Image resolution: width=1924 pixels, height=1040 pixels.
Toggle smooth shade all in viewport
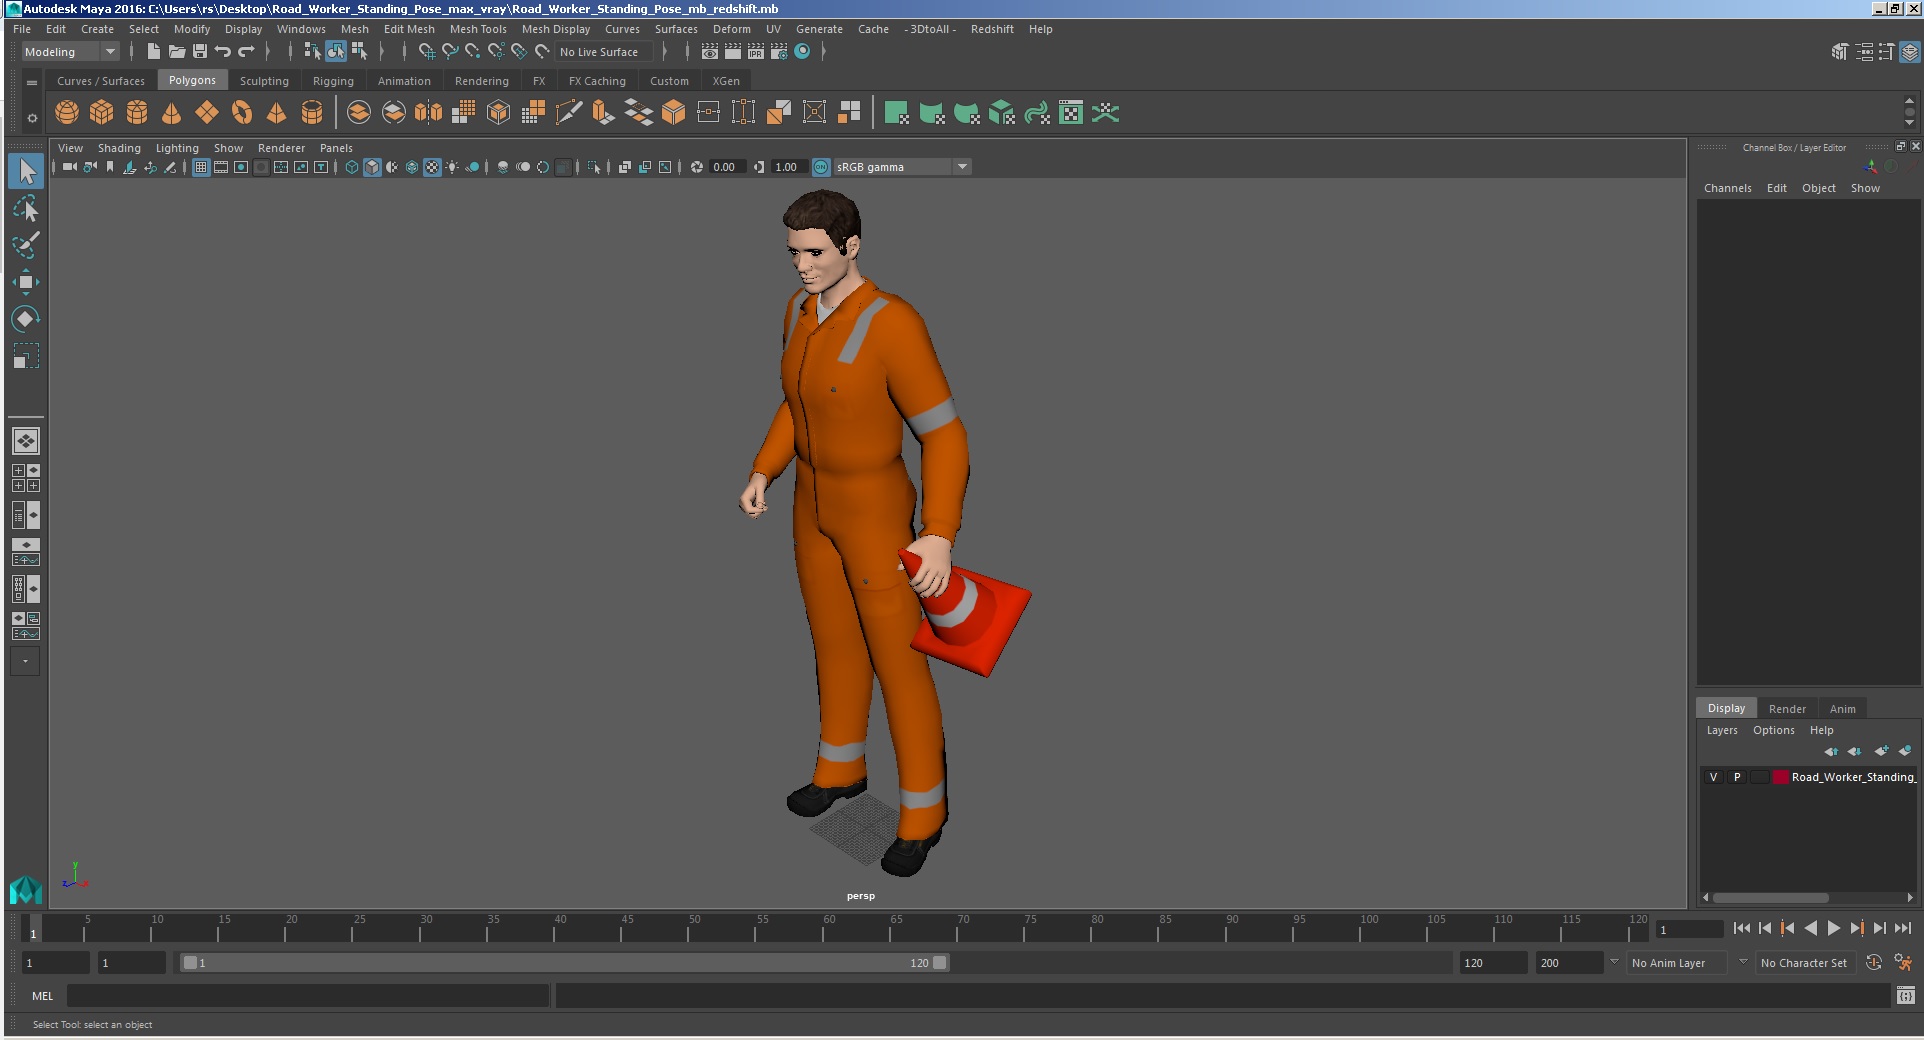(x=372, y=167)
